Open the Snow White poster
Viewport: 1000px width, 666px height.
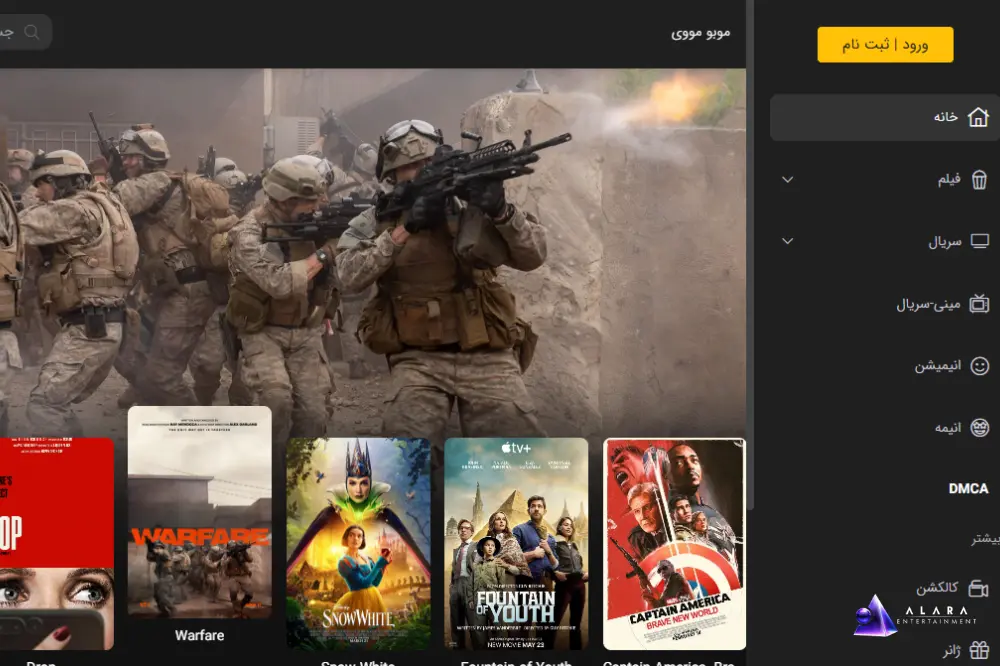coord(358,543)
